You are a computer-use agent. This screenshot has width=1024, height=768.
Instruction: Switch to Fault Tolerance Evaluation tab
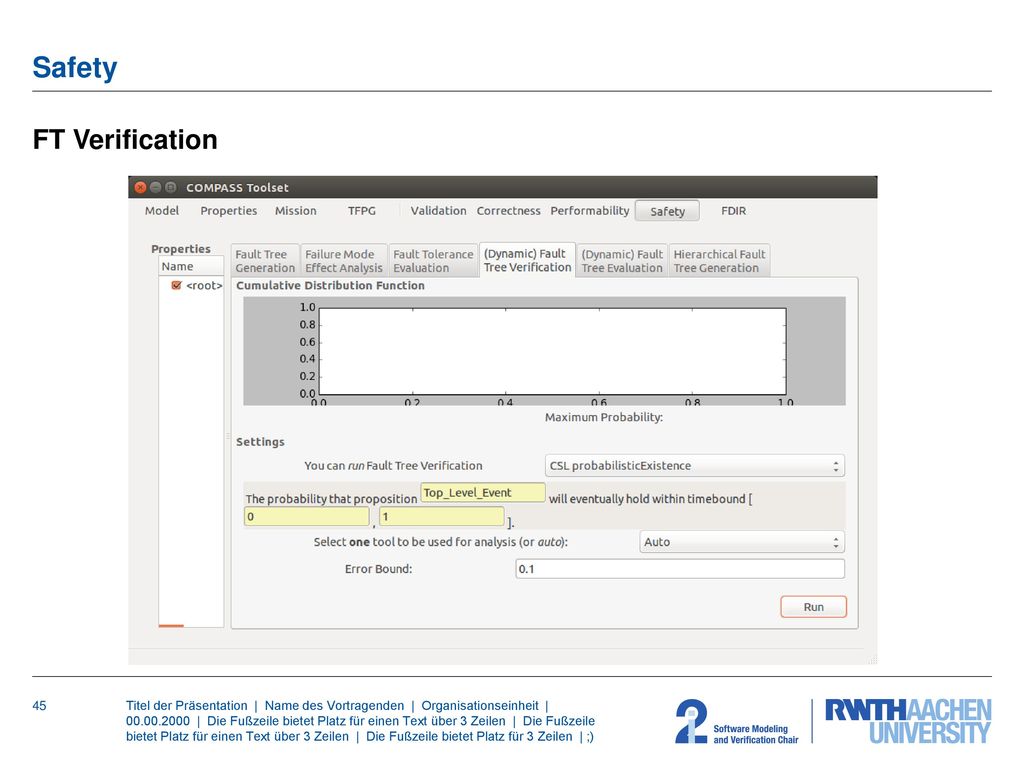click(433, 261)
